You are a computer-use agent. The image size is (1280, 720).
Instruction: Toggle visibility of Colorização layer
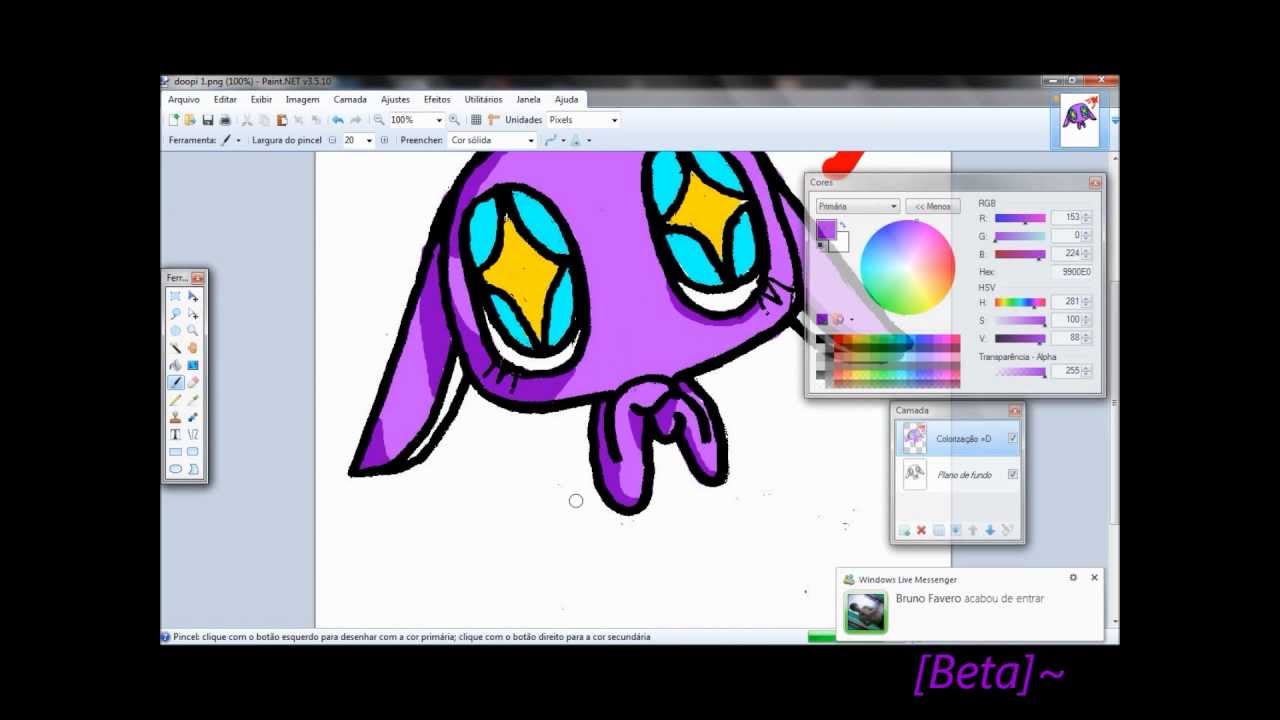click(1013, 438)
